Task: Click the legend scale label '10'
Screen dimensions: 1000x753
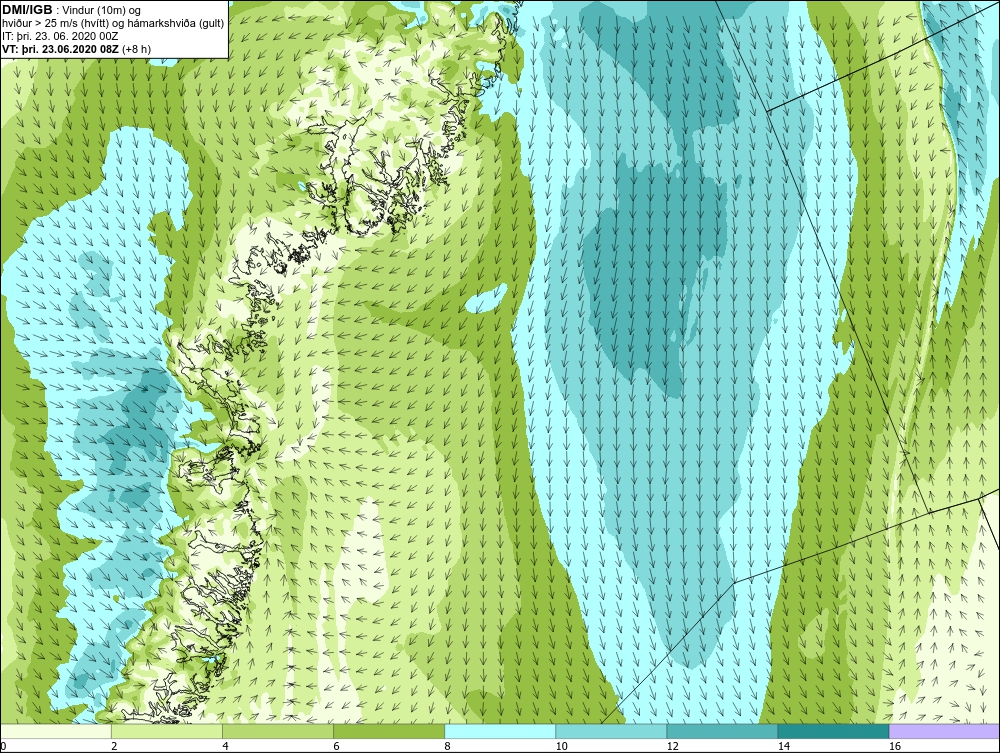Action: 561,746
